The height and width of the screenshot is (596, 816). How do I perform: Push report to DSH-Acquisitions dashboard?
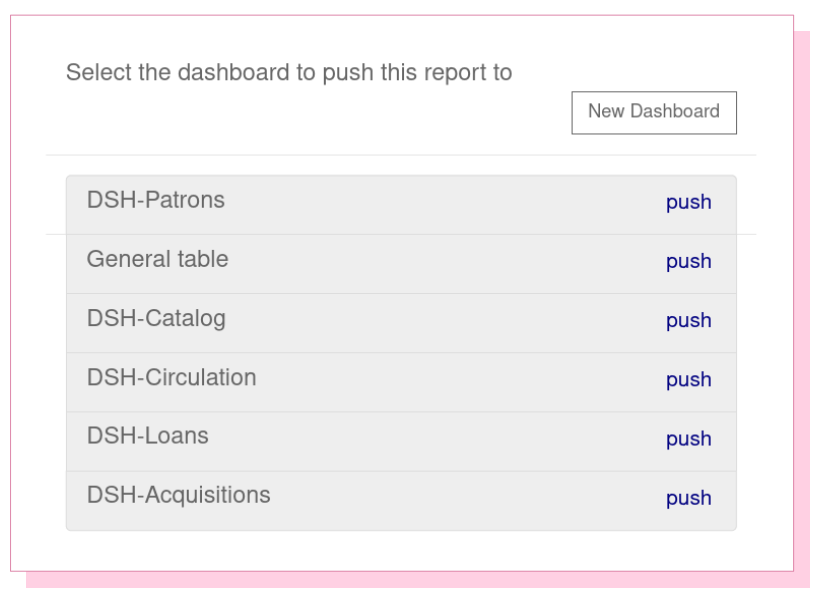click(x=688, y=498)
